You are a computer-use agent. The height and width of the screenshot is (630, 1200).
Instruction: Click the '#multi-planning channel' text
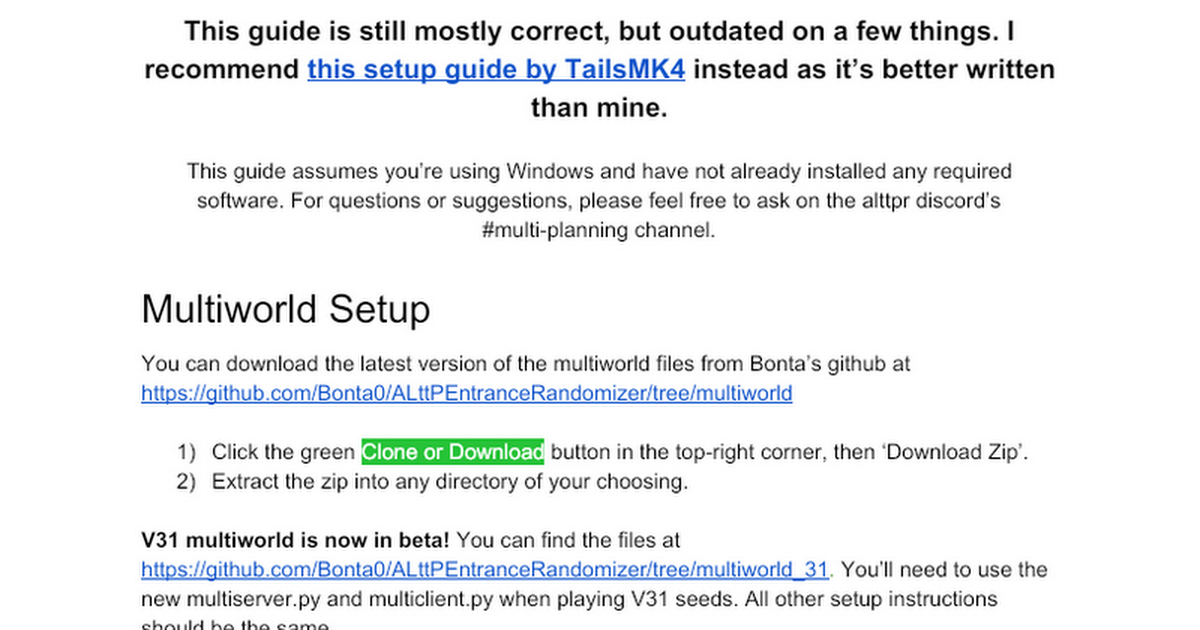pos(598,231)
